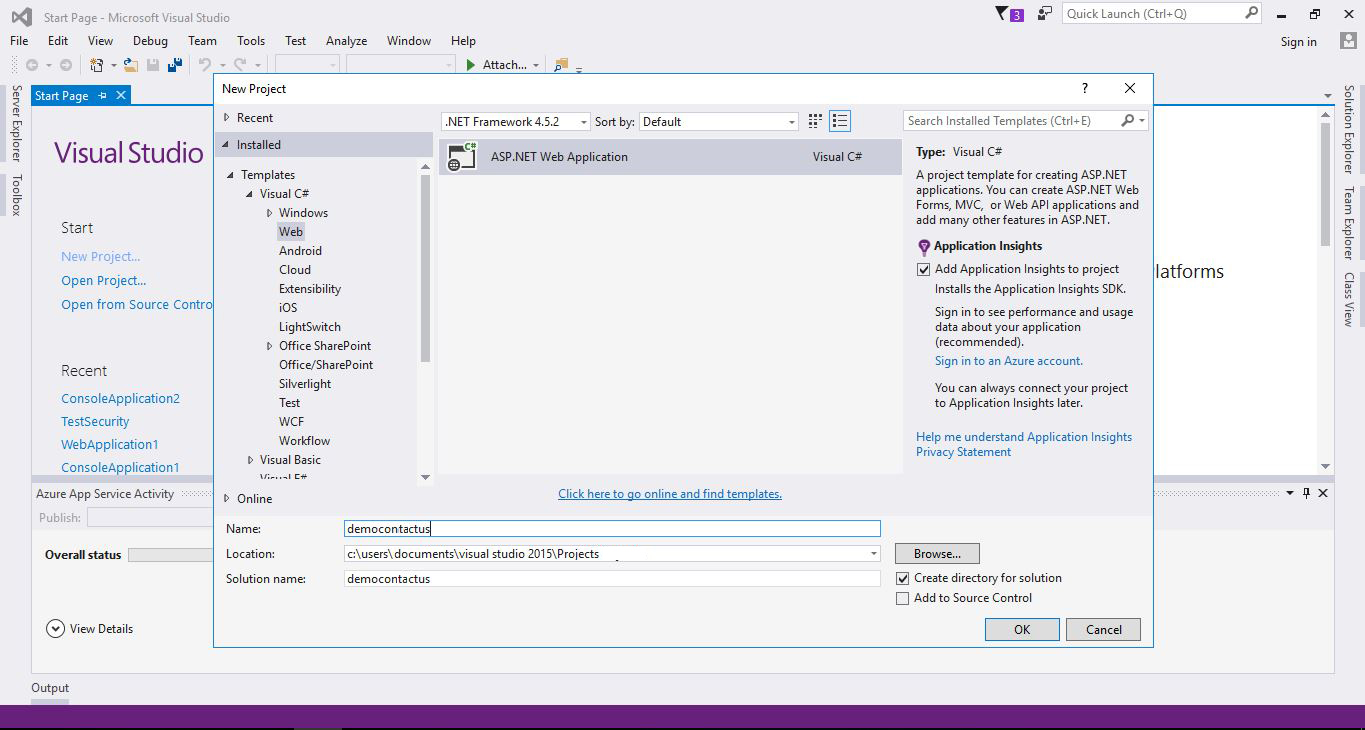Click the Undo toolbar icon
1365x730 pixels.
coord(205,65)
